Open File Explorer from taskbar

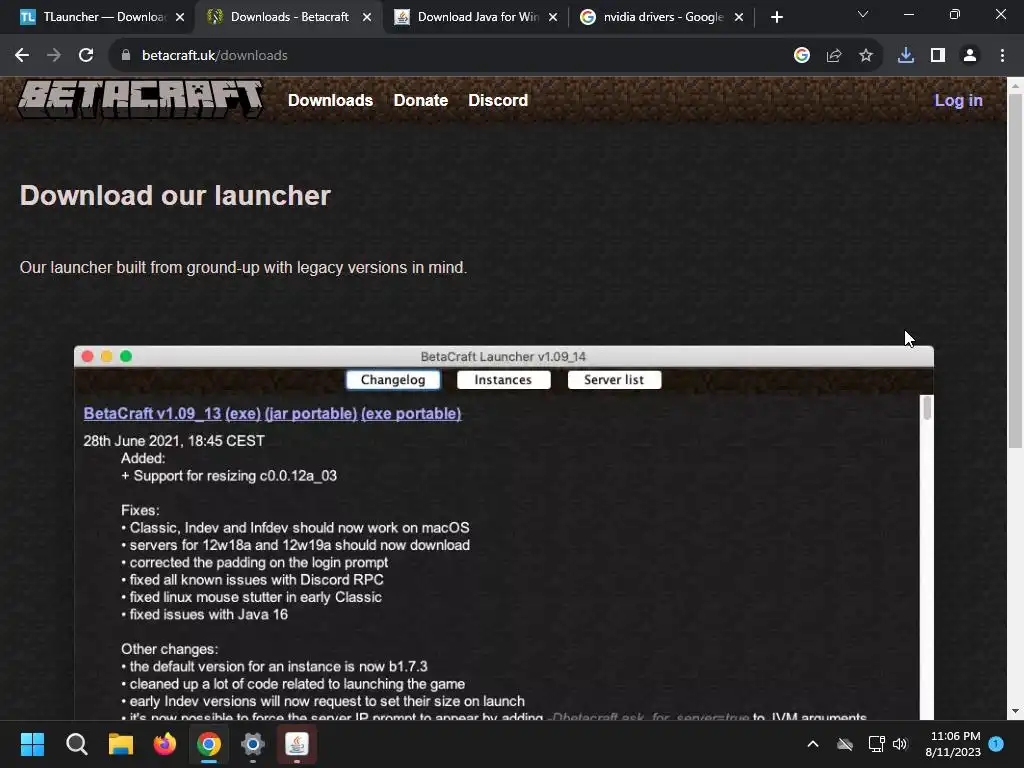pyautogui.click(x=121, y=744)
